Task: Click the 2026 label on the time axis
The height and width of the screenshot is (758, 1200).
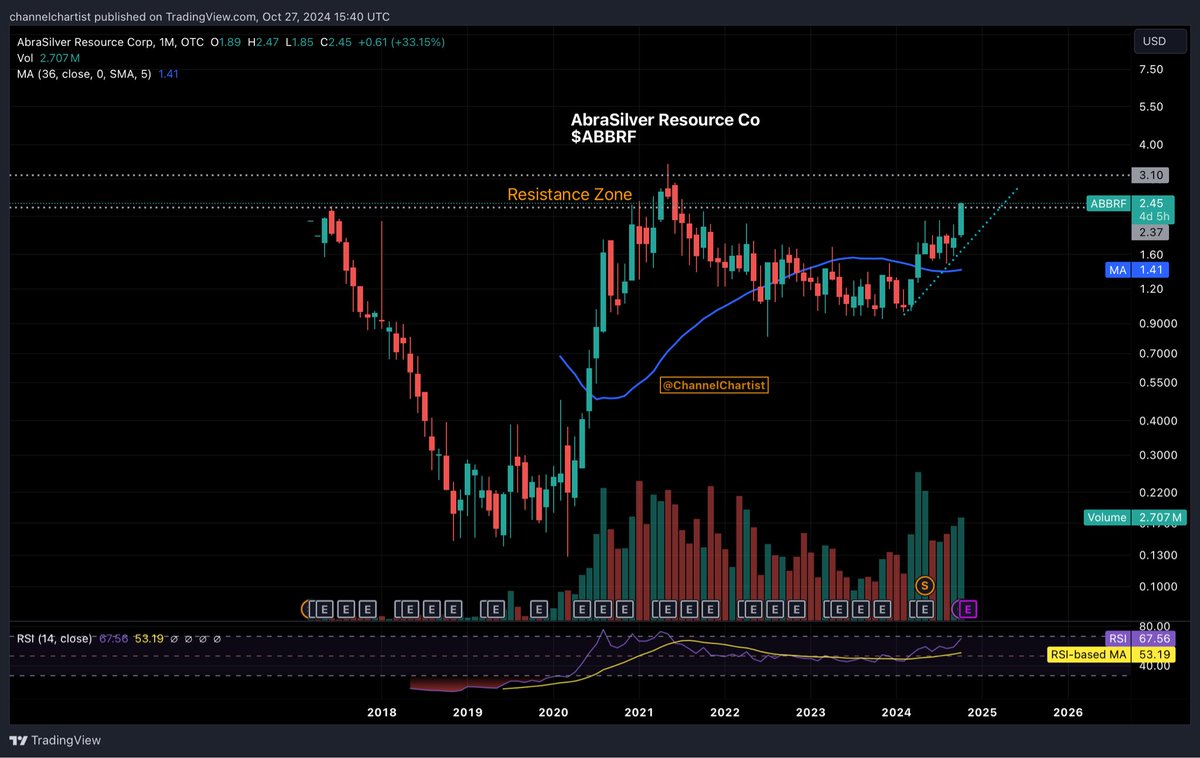Action: coord(1068,712)
